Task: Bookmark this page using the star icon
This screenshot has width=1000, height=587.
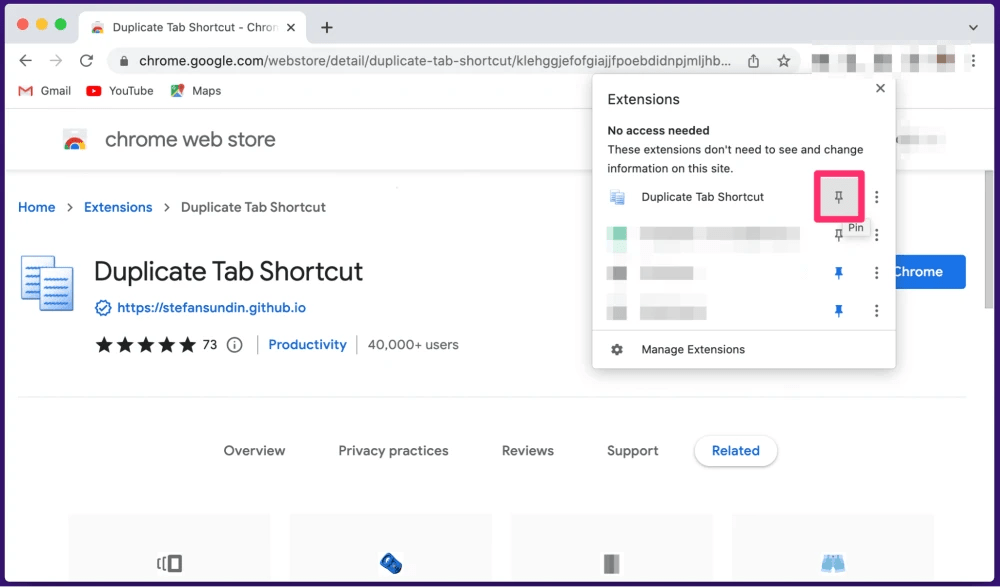Action: tap(784, 60)
